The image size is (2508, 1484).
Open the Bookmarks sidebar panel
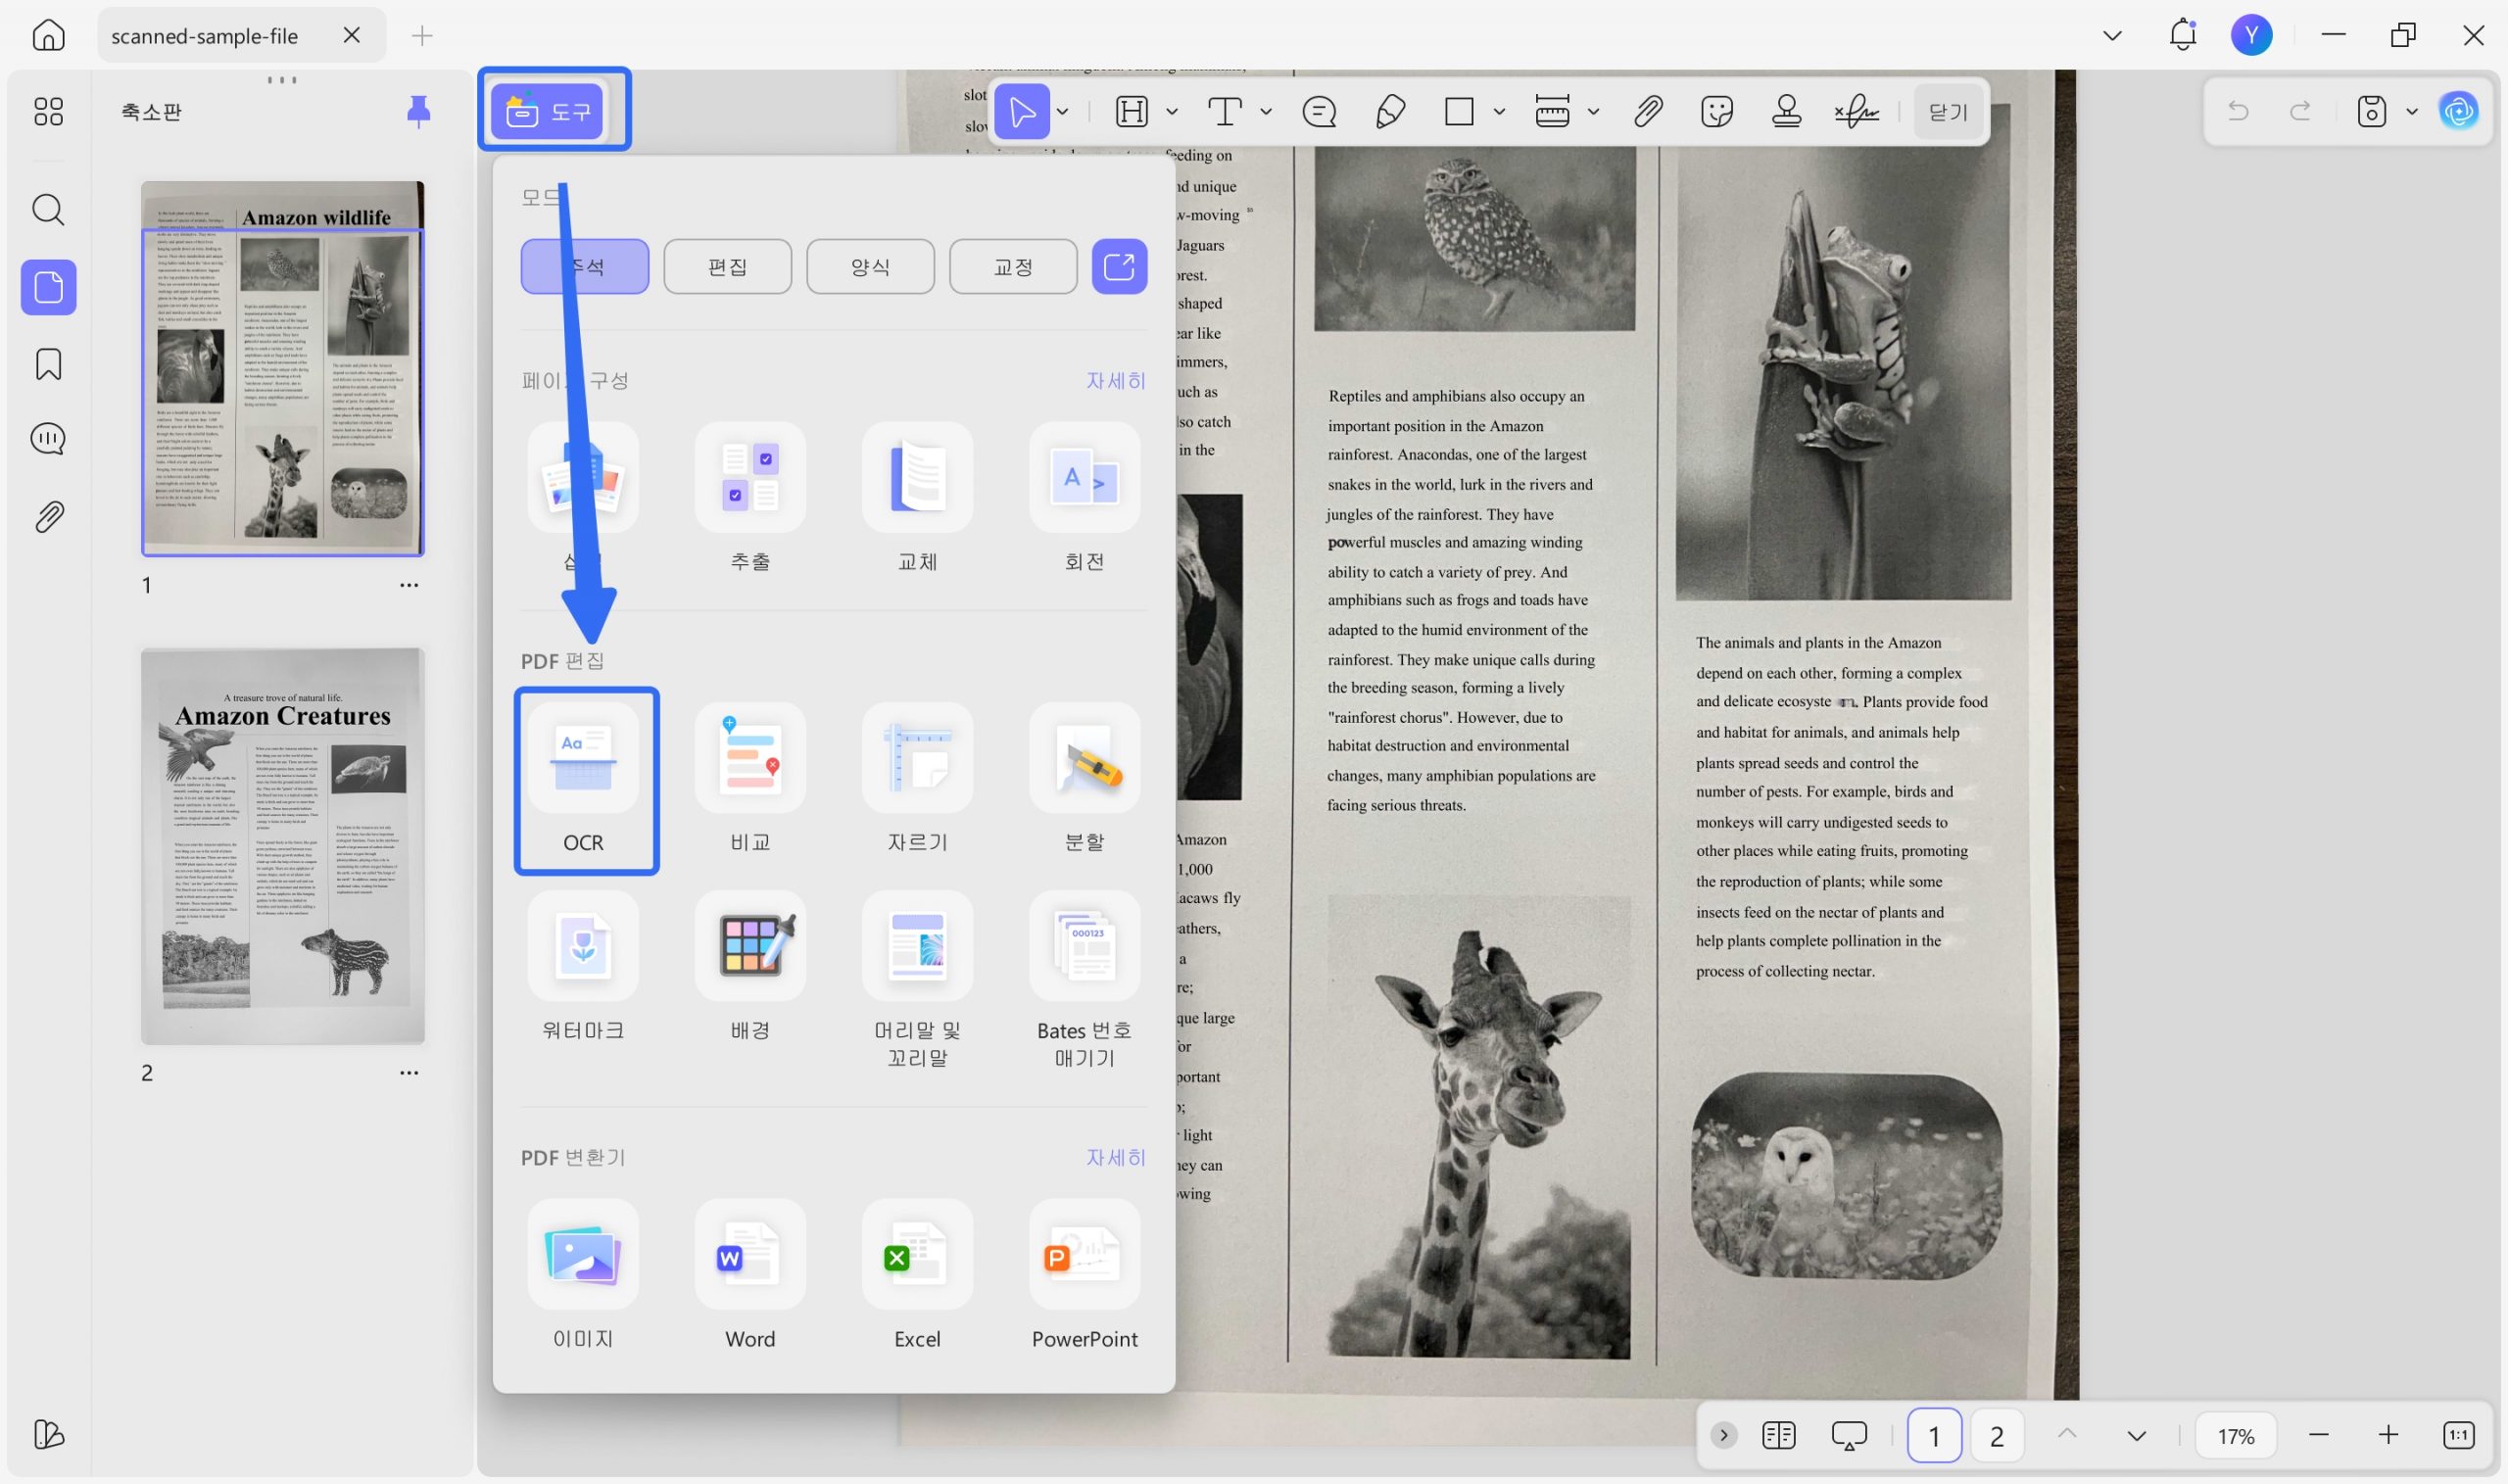pyautogui.click(x=48, y=364)
